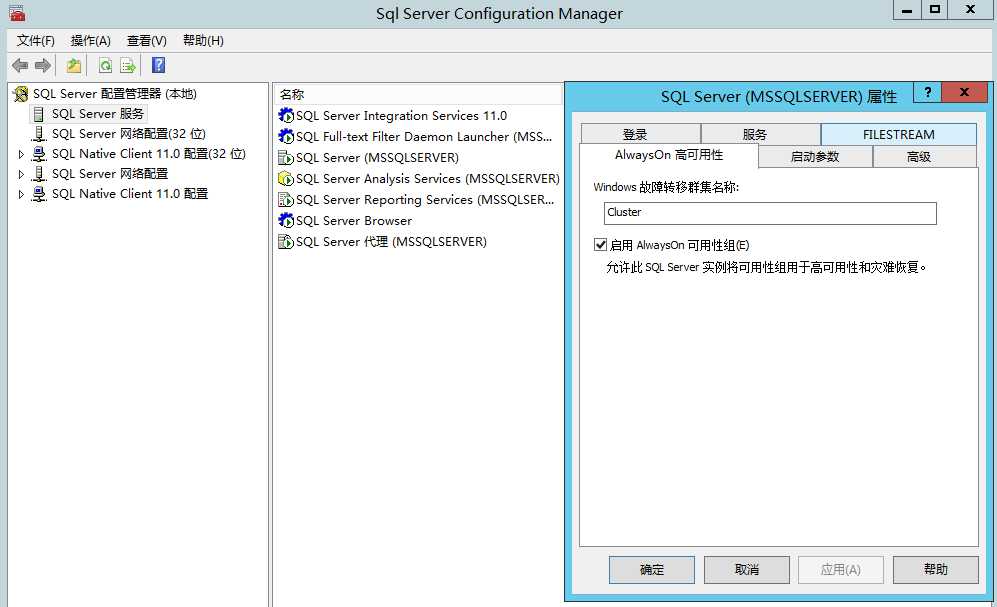Click the Reporting Services service icon
Image resolution: width=997 pixels, height=607 pixels.
click(286, 200)
